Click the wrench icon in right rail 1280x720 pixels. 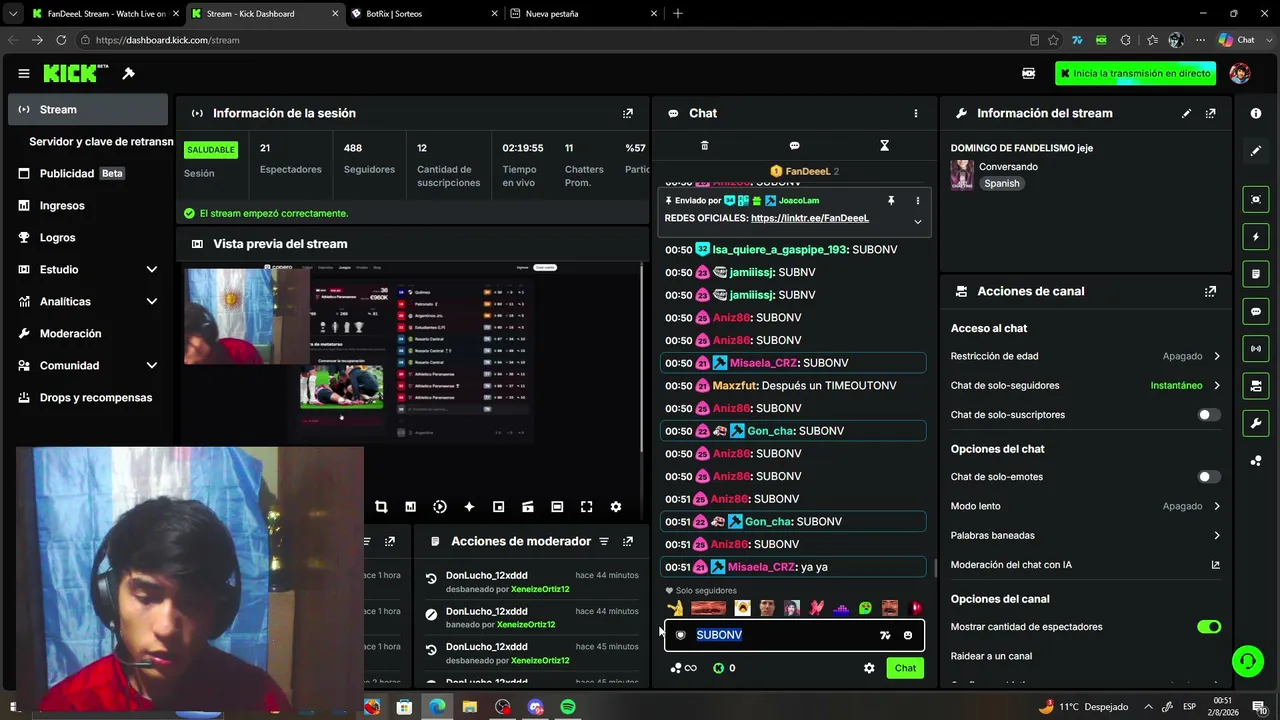click(1256, 423)
